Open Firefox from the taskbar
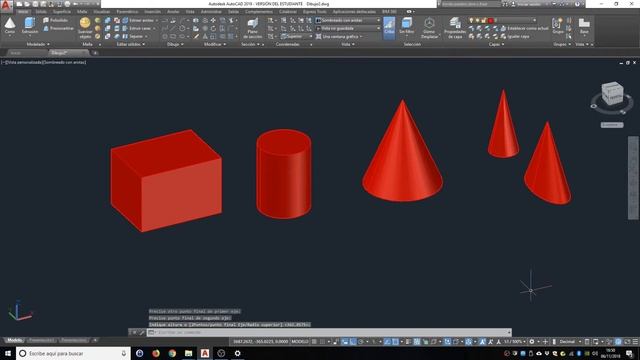640x360 pixels. point(156,353)
